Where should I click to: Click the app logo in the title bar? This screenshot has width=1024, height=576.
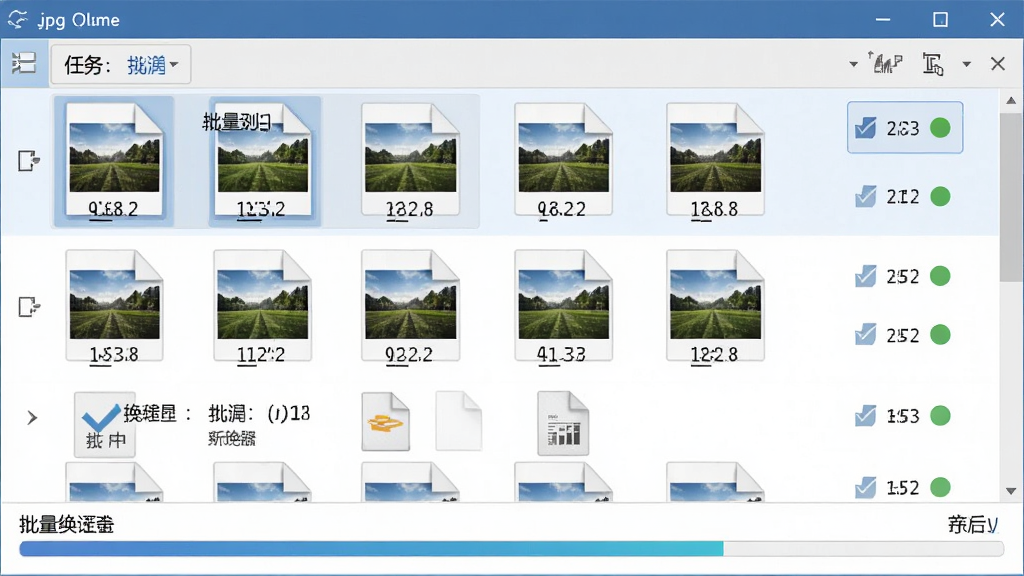[18, 20]
